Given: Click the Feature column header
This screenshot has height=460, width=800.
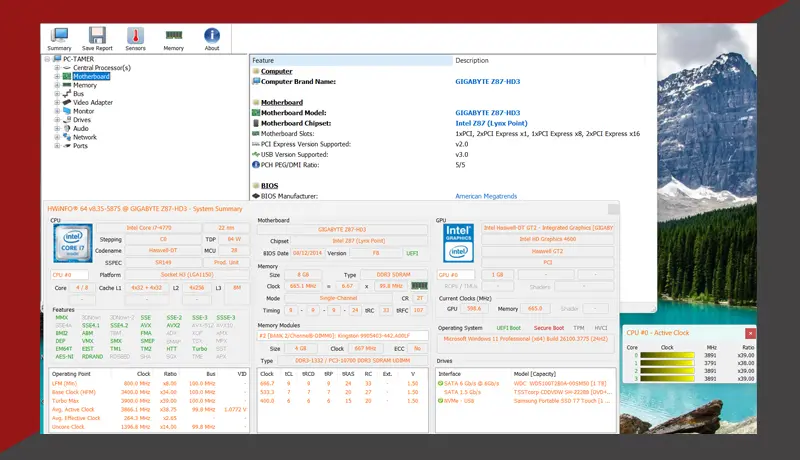Looking at the screenshot, I should (x=352, y=61).
